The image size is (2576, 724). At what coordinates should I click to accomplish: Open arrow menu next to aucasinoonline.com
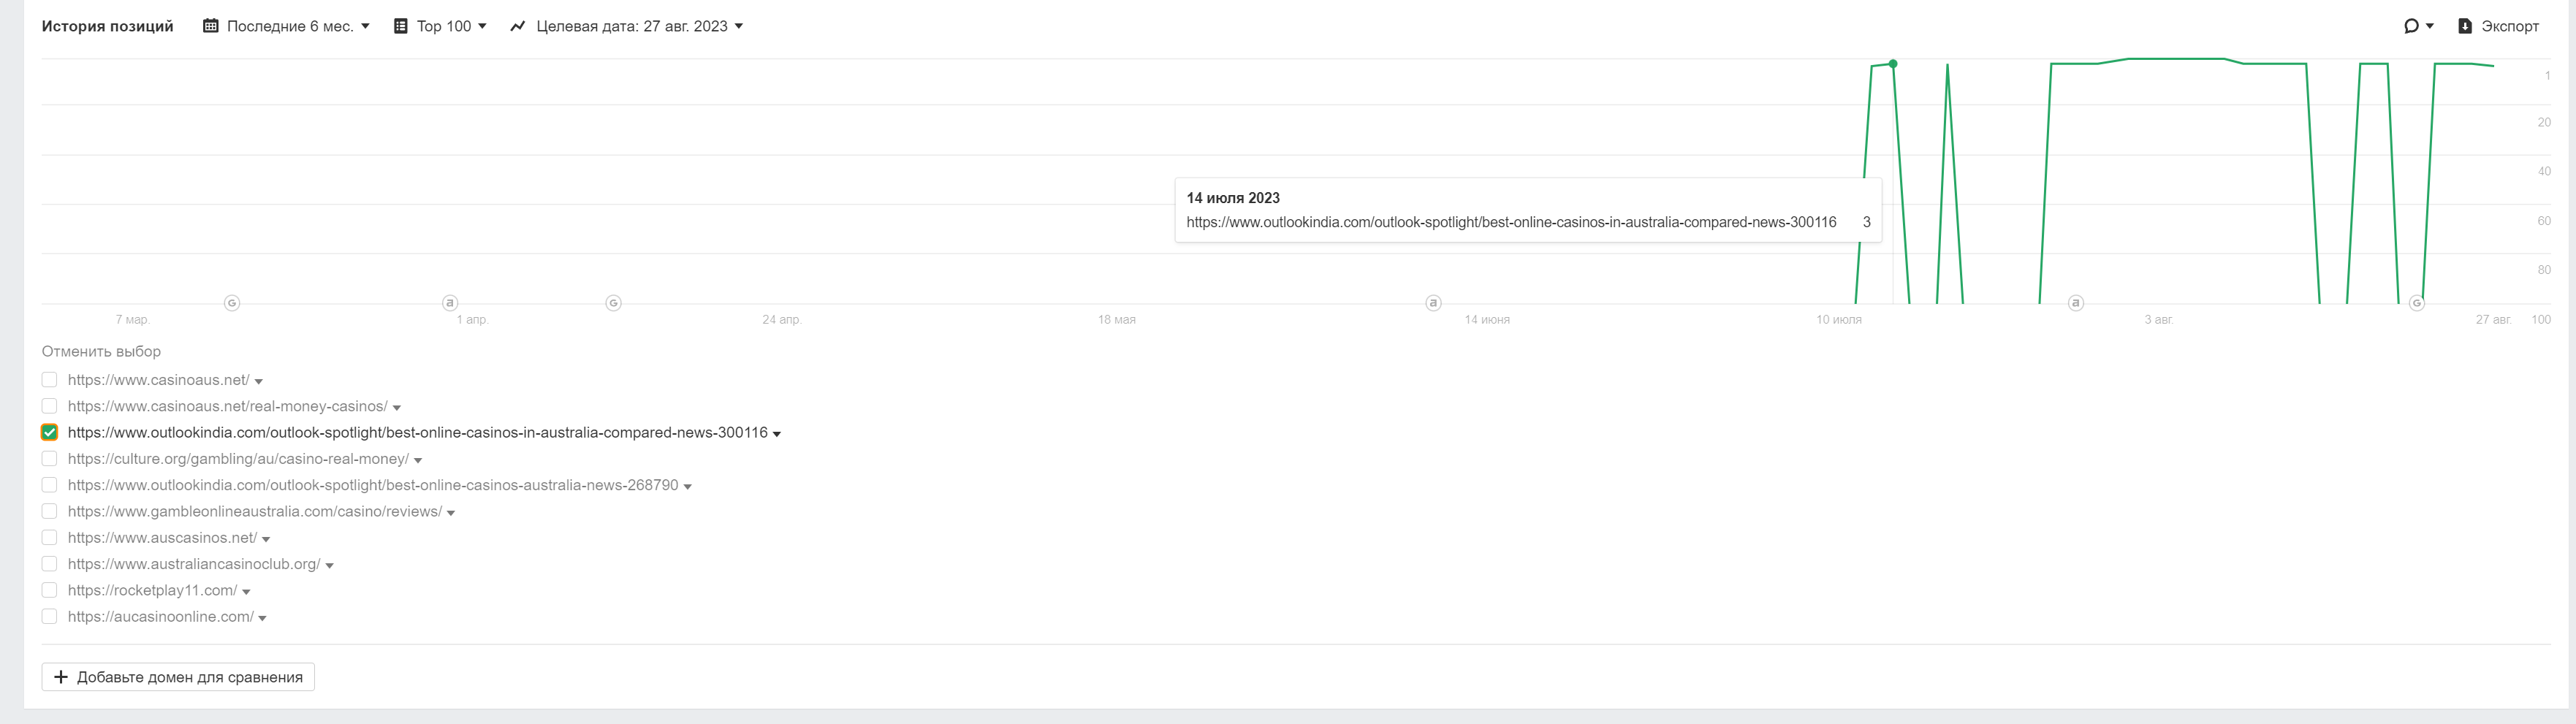coord(262,618)
